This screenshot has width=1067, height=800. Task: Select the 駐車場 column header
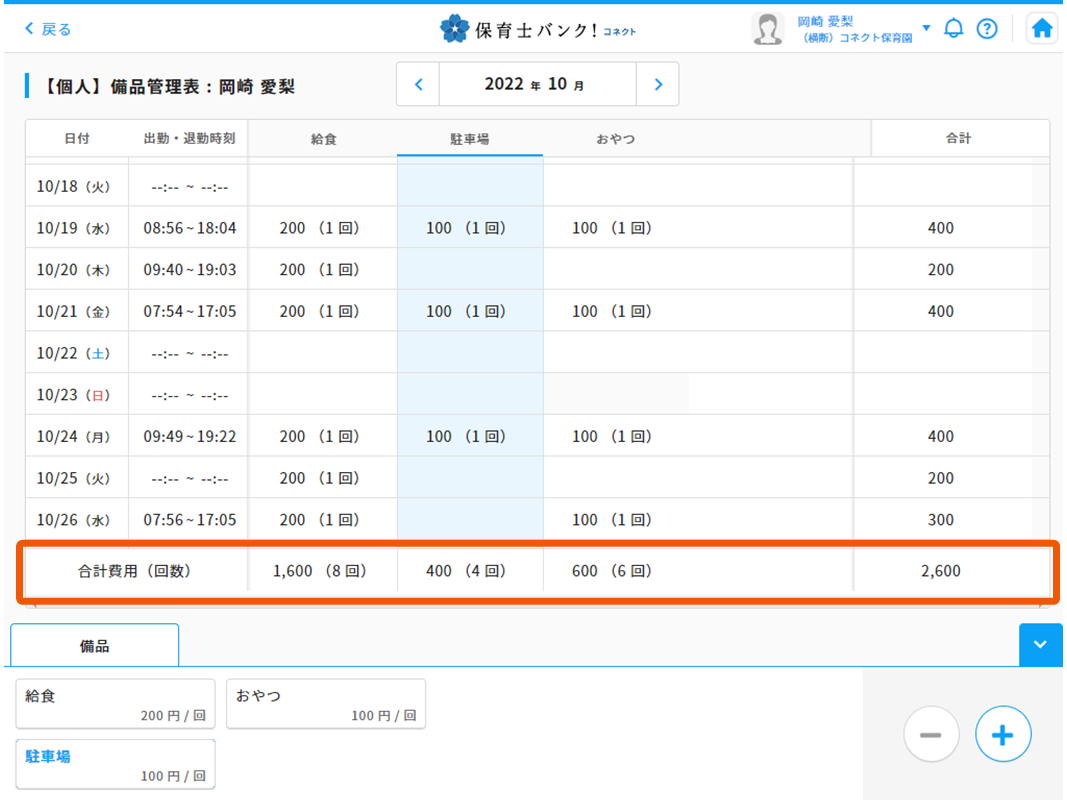pyautogui.click(x=469, y=139)
